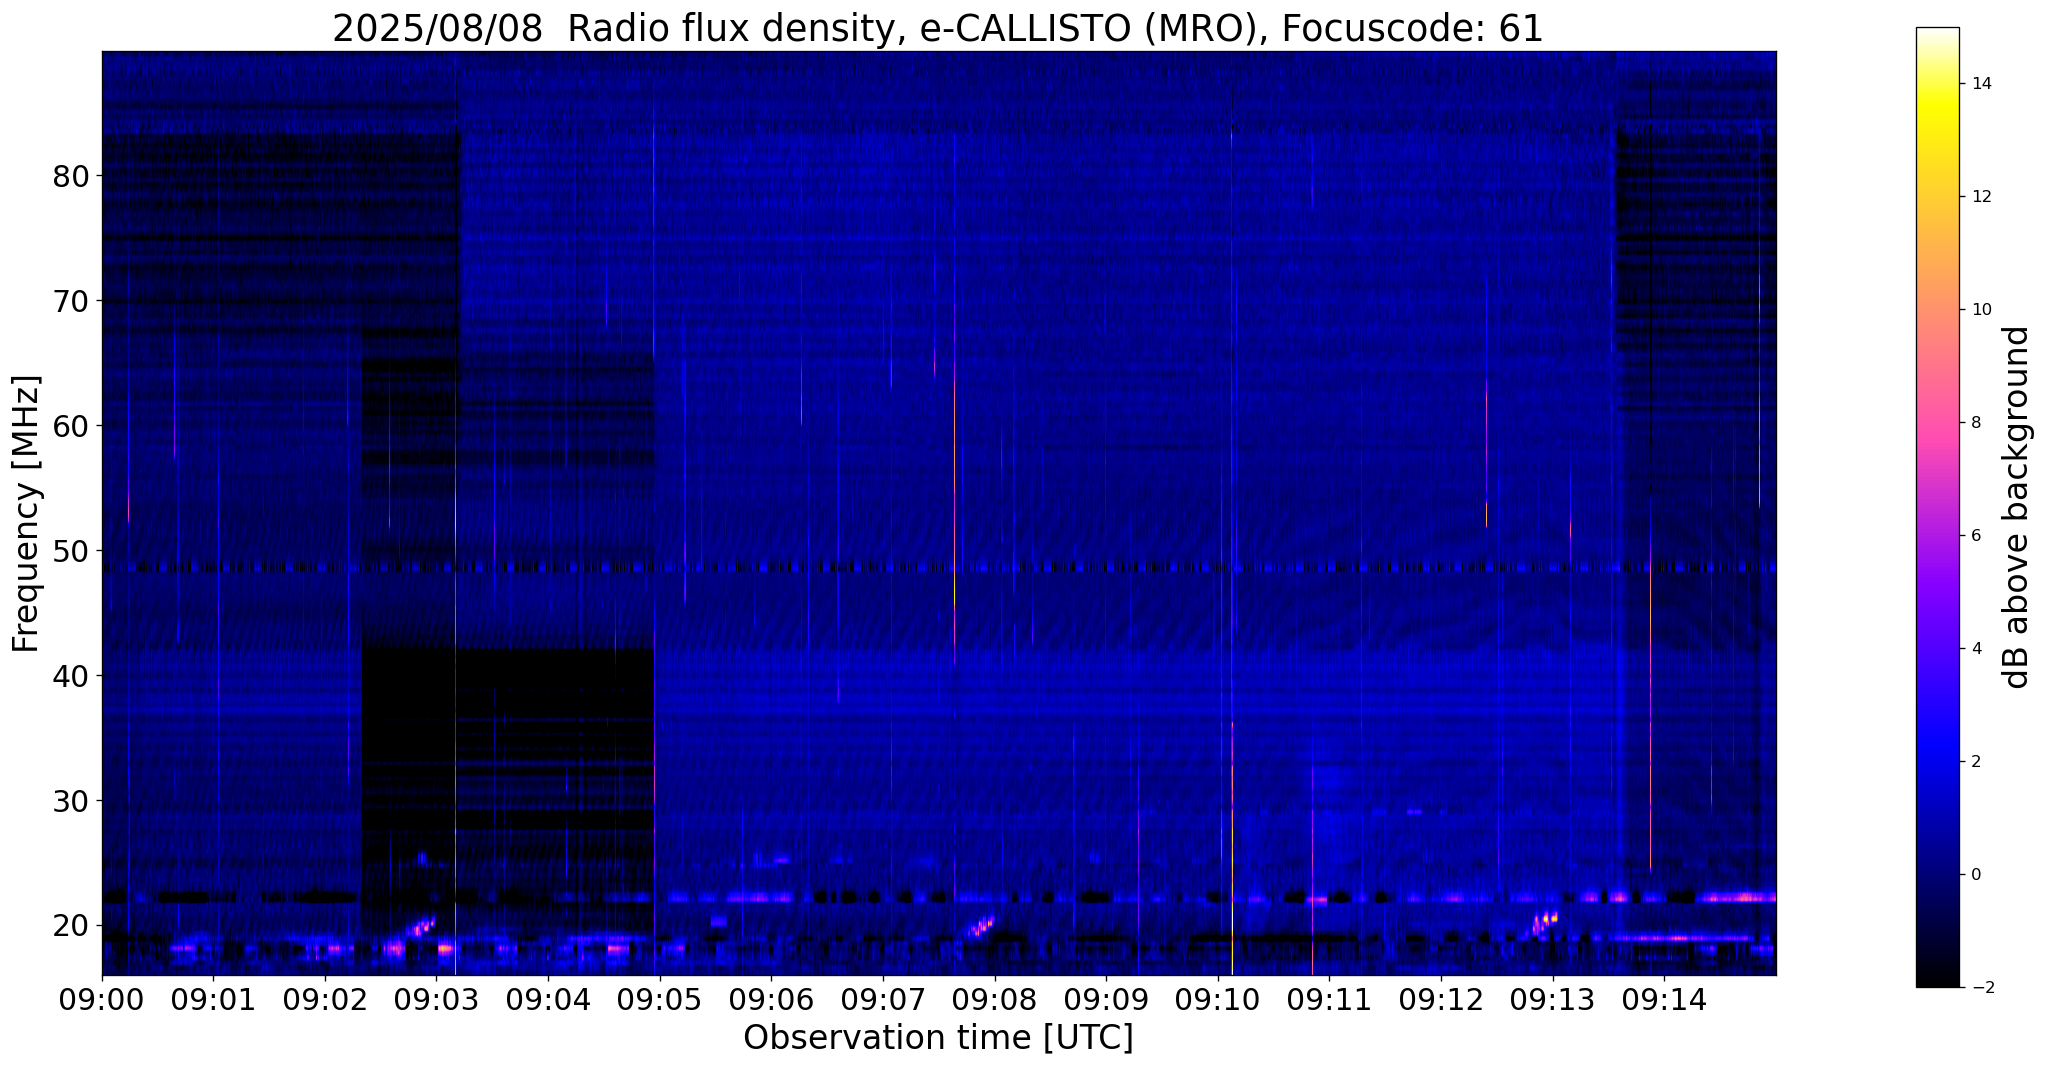This screenshot has width=2047, height=1067.
Task: Click the 09:13 time tick label
Action: pyautogui.click(x=1552, y=1000)
